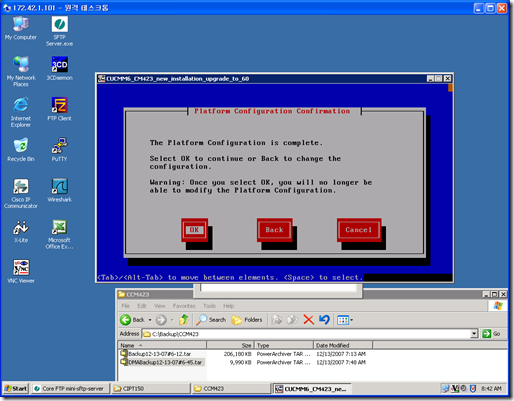Switch to CCM423 folder on taskbar
514x401 pixels.
(231, 388)
